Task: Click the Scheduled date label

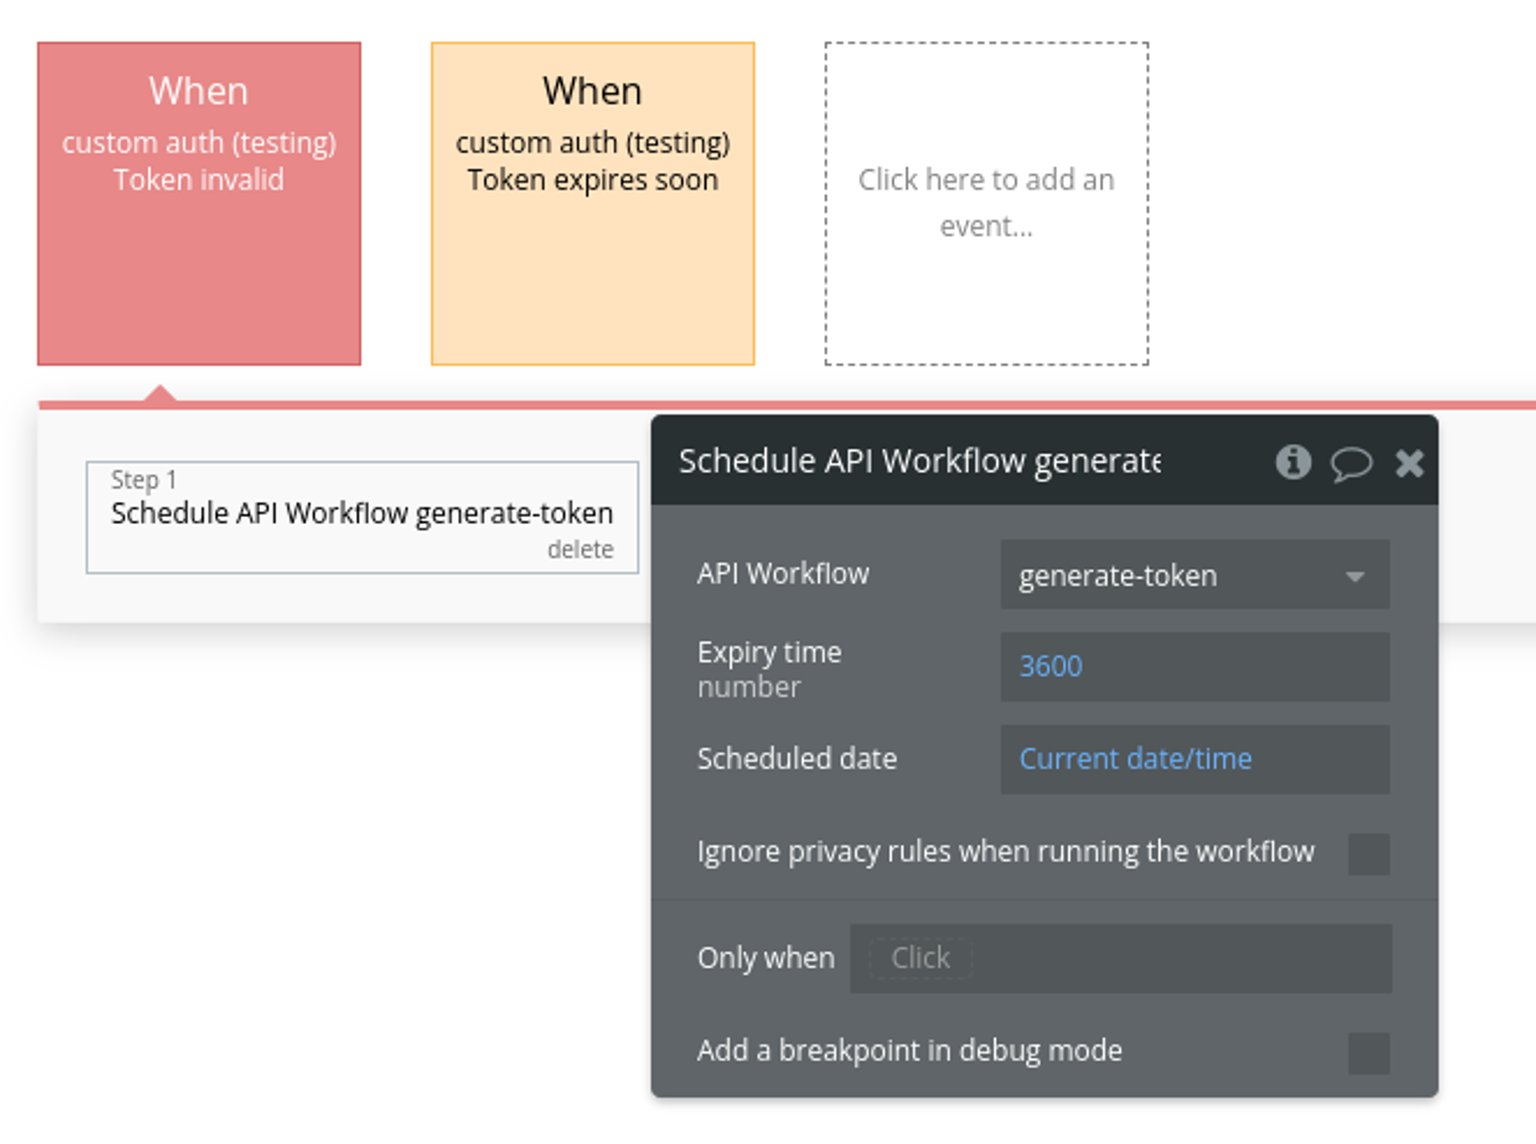Action: (796, 759)
